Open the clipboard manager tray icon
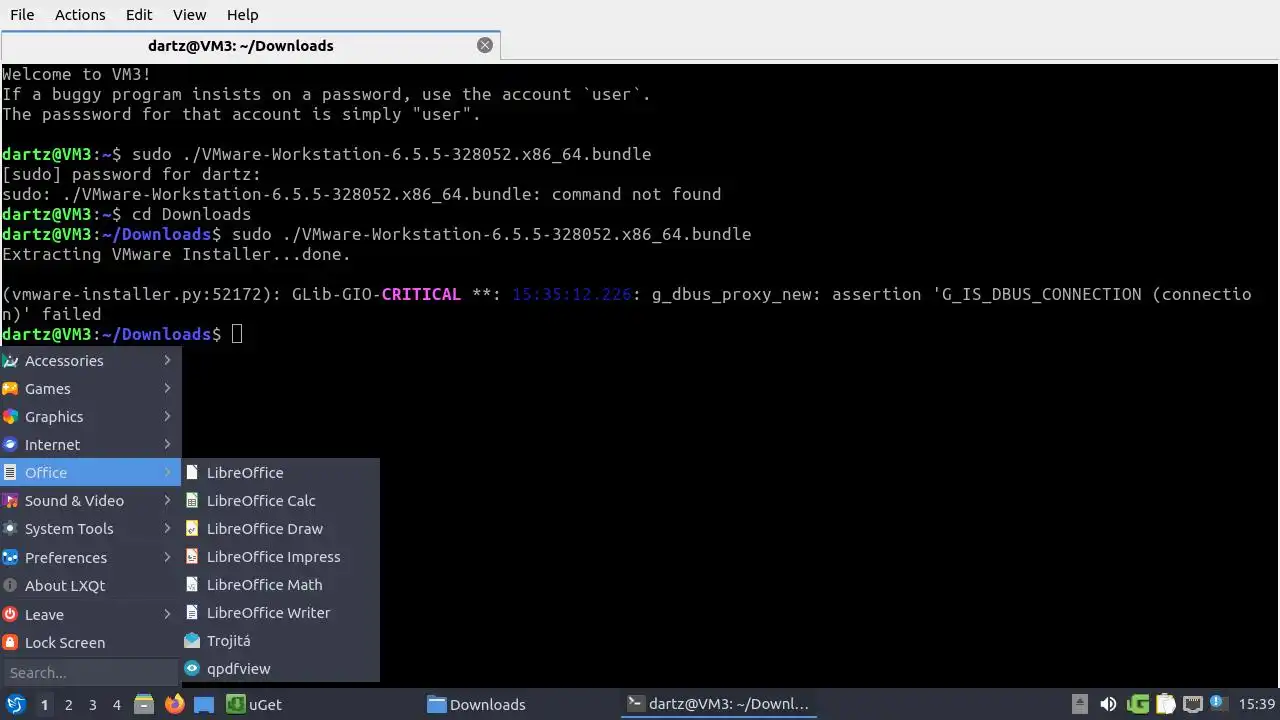Viewport: 1280px width, 720px height. click(1165, 704)
